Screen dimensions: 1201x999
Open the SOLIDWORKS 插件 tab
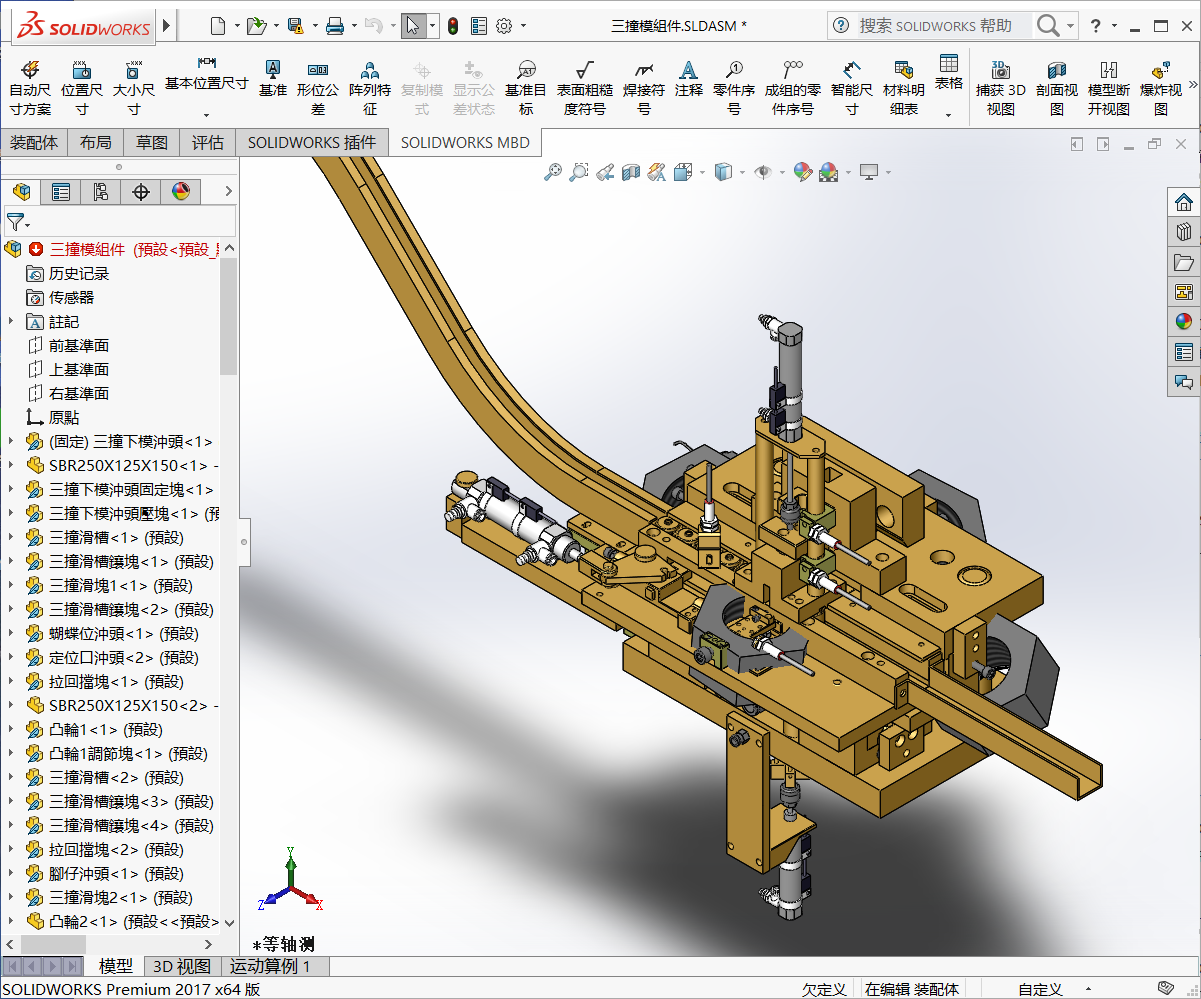tap(312, 143)
